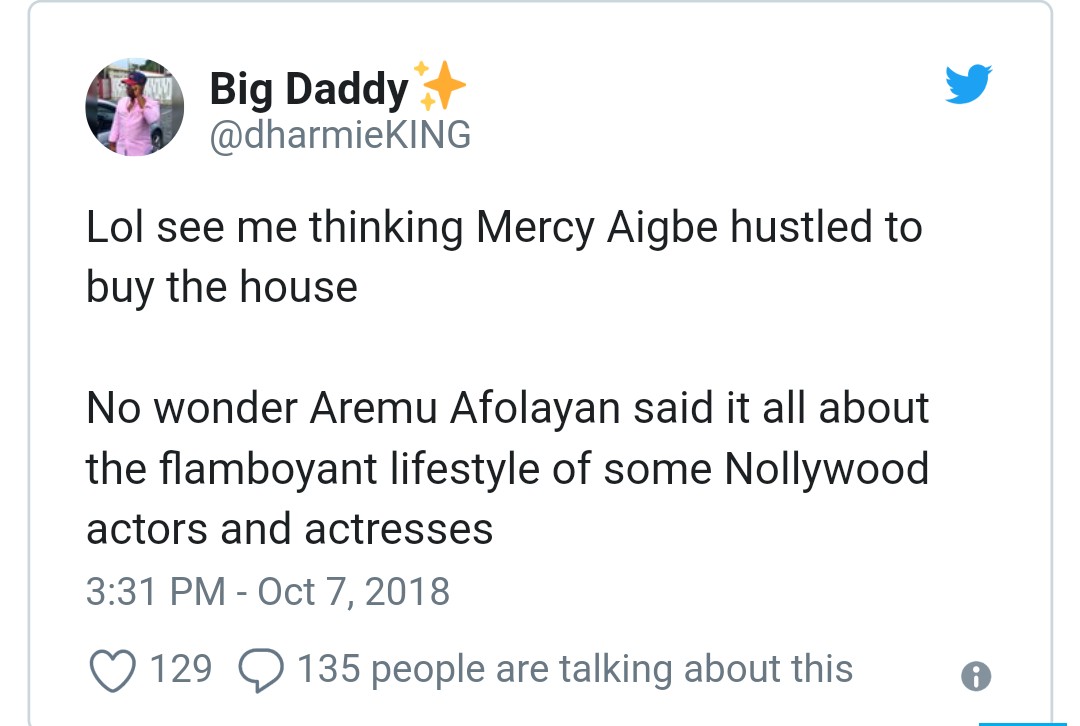Click the Oct 7, 2018 date
This screenshot has width=1080, height=726.
coord(354,591)
